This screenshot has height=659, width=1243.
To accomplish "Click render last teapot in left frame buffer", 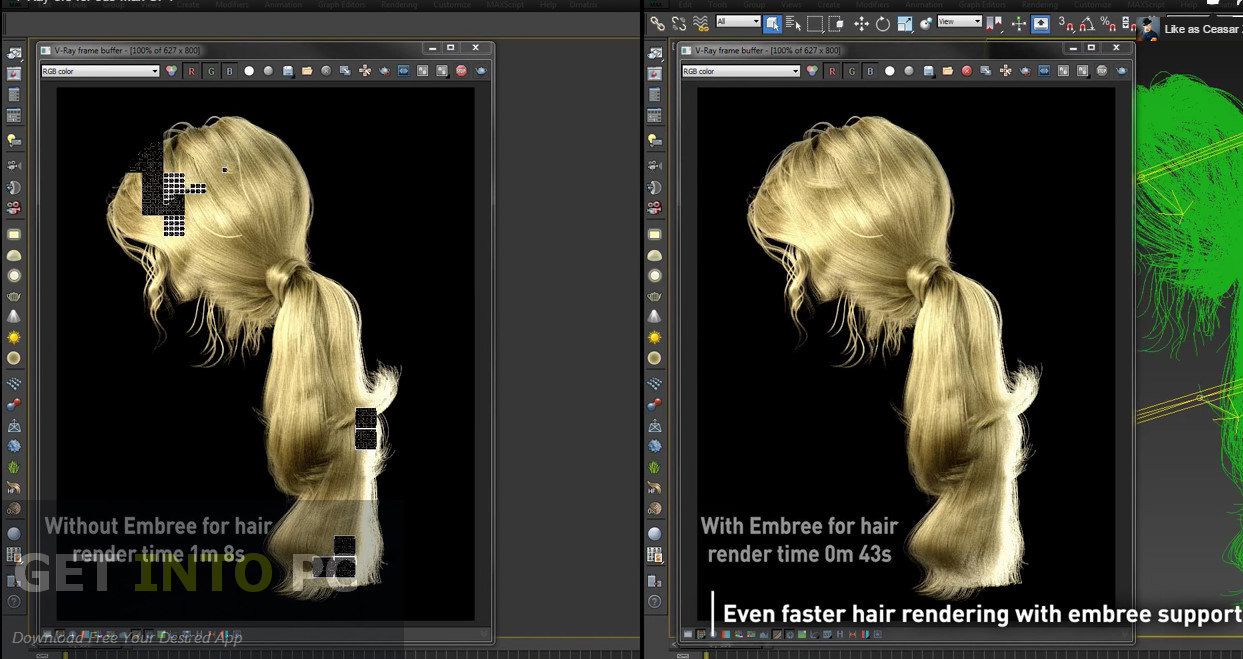I will pos(480,71).
